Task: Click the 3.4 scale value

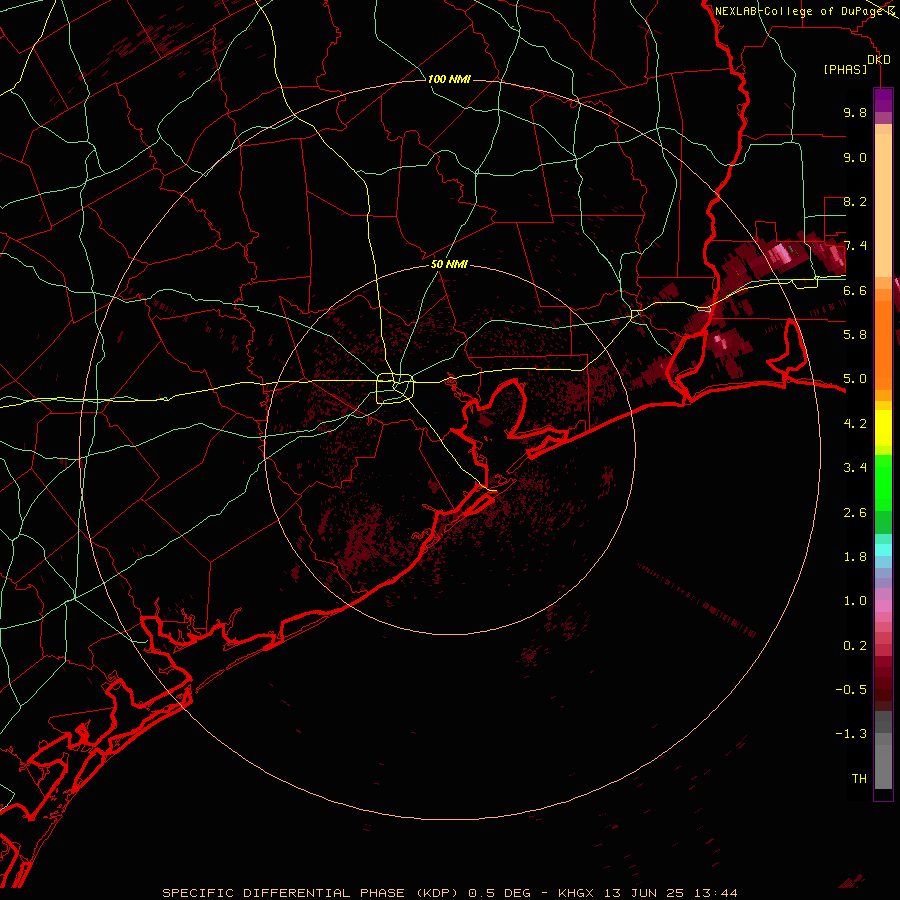Action: click(x=855, y=468)
